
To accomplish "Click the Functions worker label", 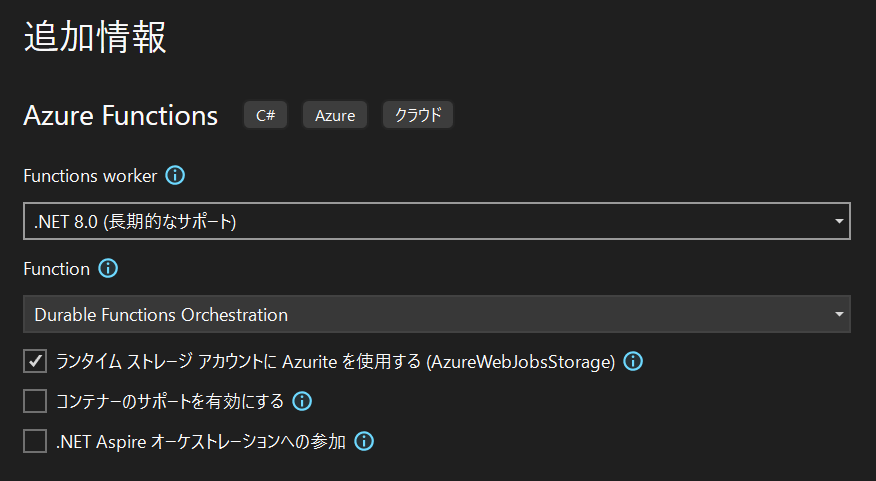I will tap(91, 176).
